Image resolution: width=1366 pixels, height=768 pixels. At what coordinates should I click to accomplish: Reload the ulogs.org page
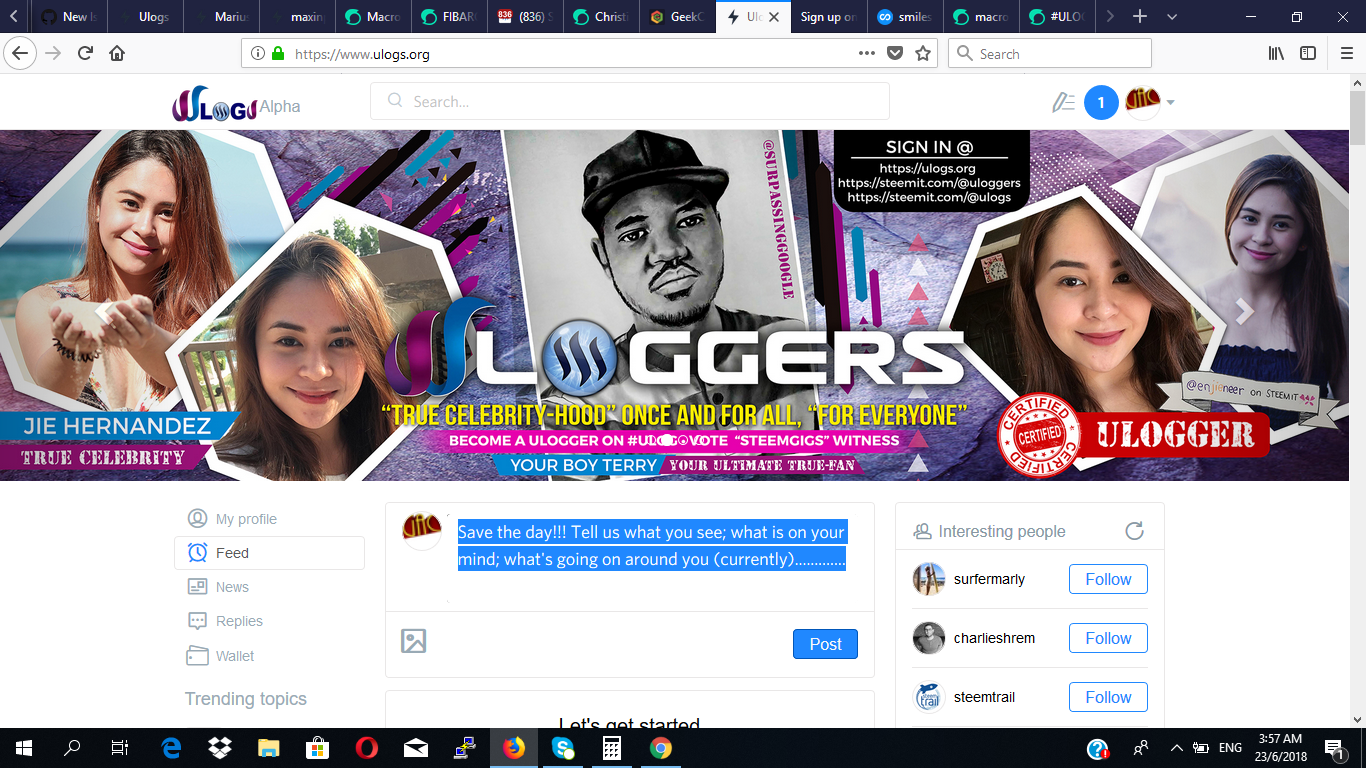[86, 54]
